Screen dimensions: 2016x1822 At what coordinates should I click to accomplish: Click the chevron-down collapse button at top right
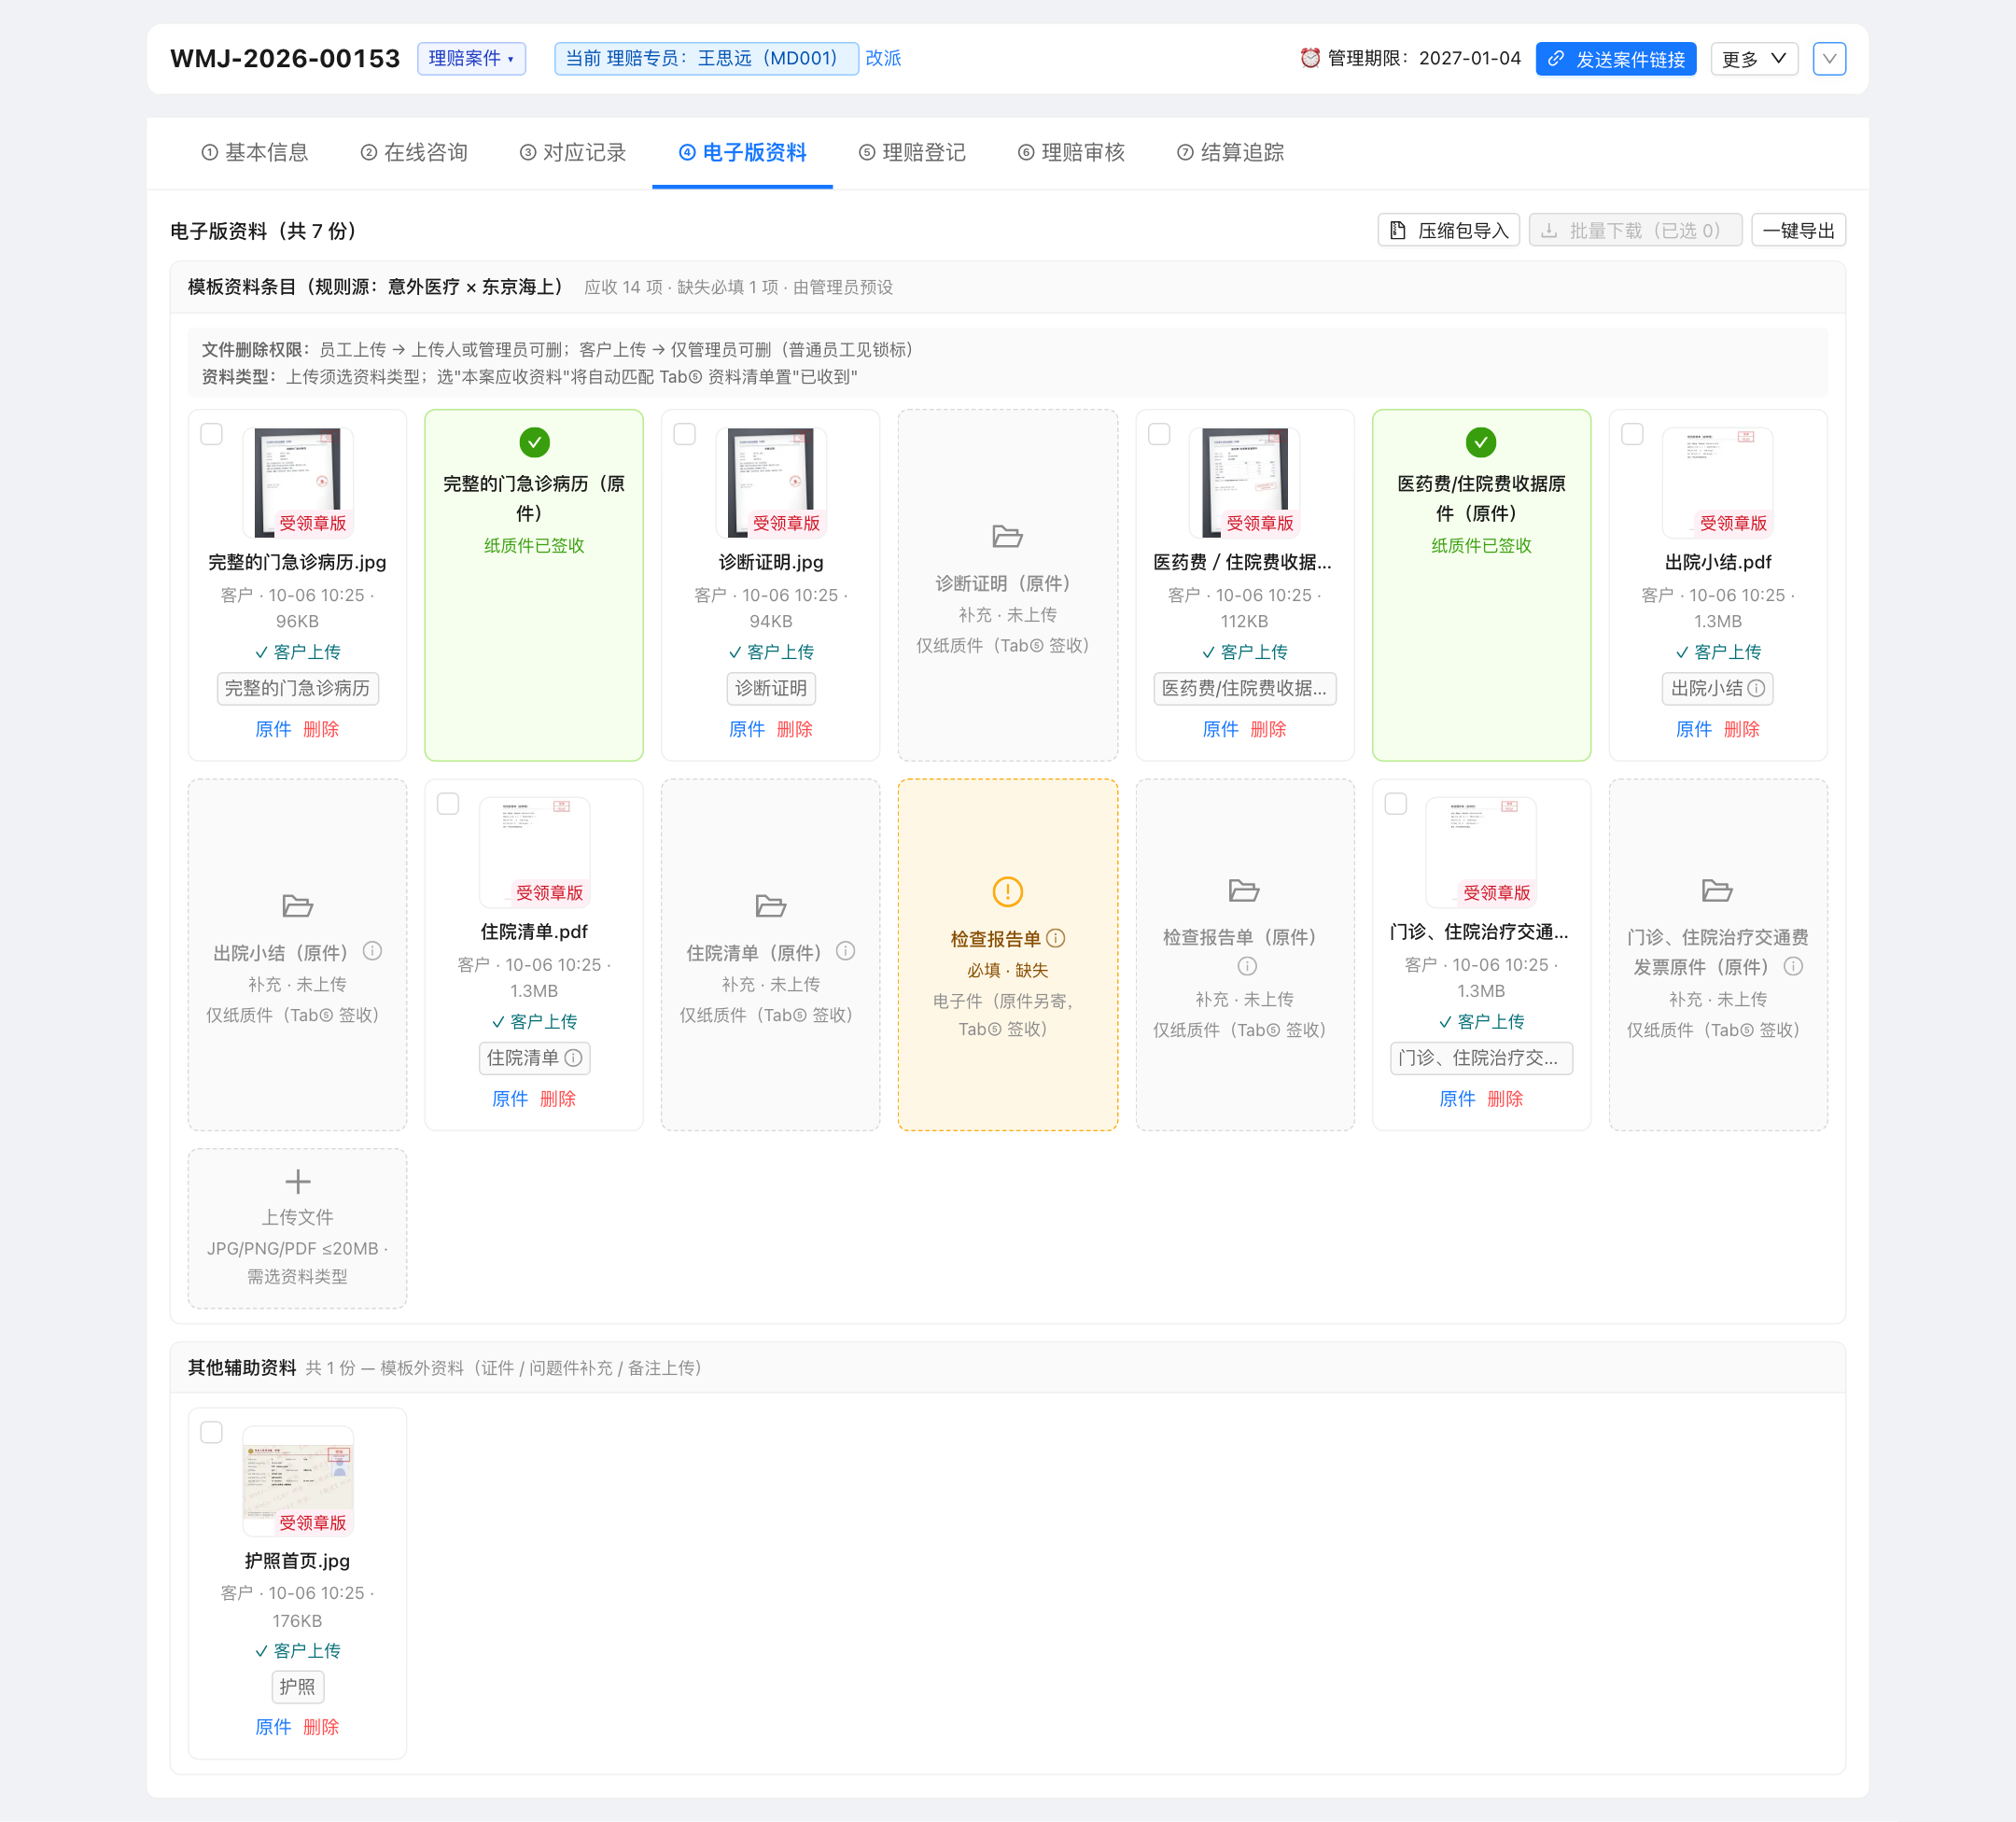(1829, 59)
